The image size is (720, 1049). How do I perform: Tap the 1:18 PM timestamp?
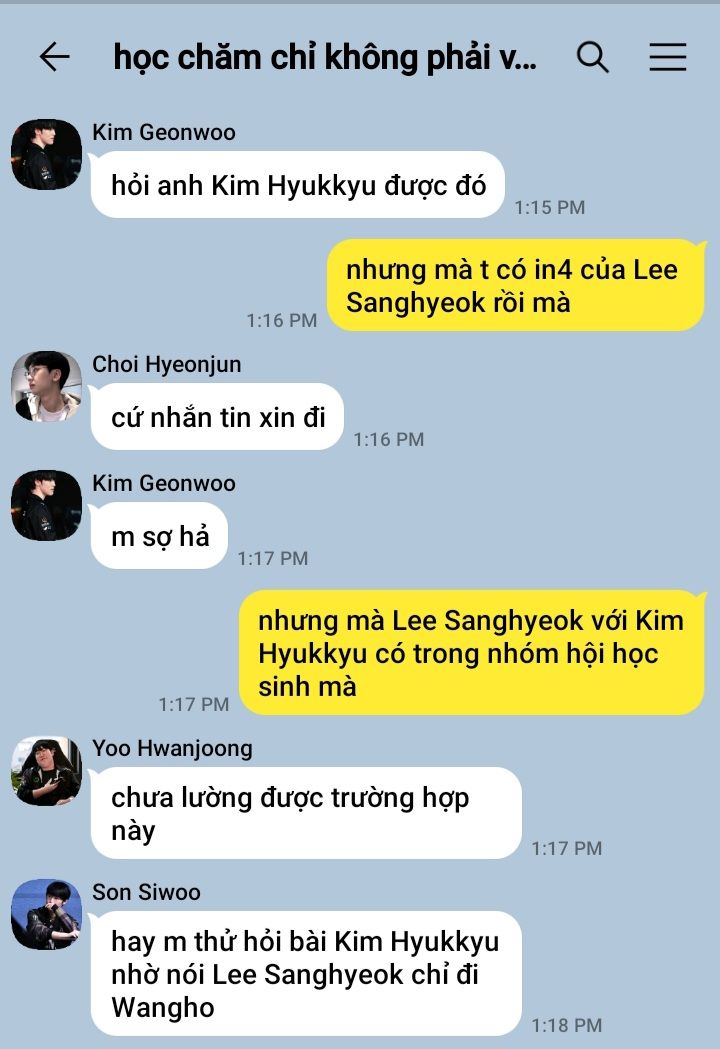click(567, 1025)
